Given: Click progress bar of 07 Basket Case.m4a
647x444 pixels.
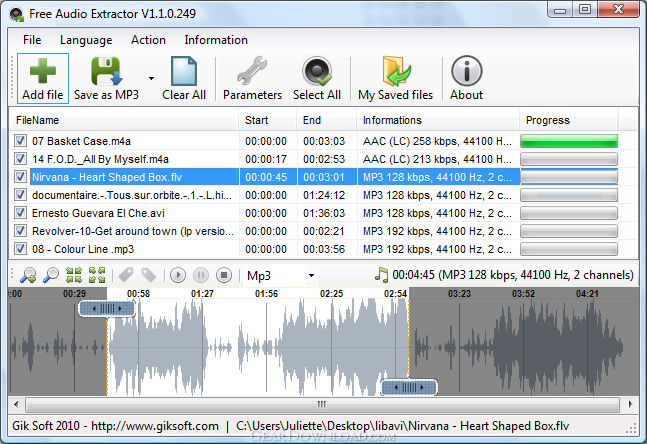Looking at the screenshot, I should click(x=569, y=141).
